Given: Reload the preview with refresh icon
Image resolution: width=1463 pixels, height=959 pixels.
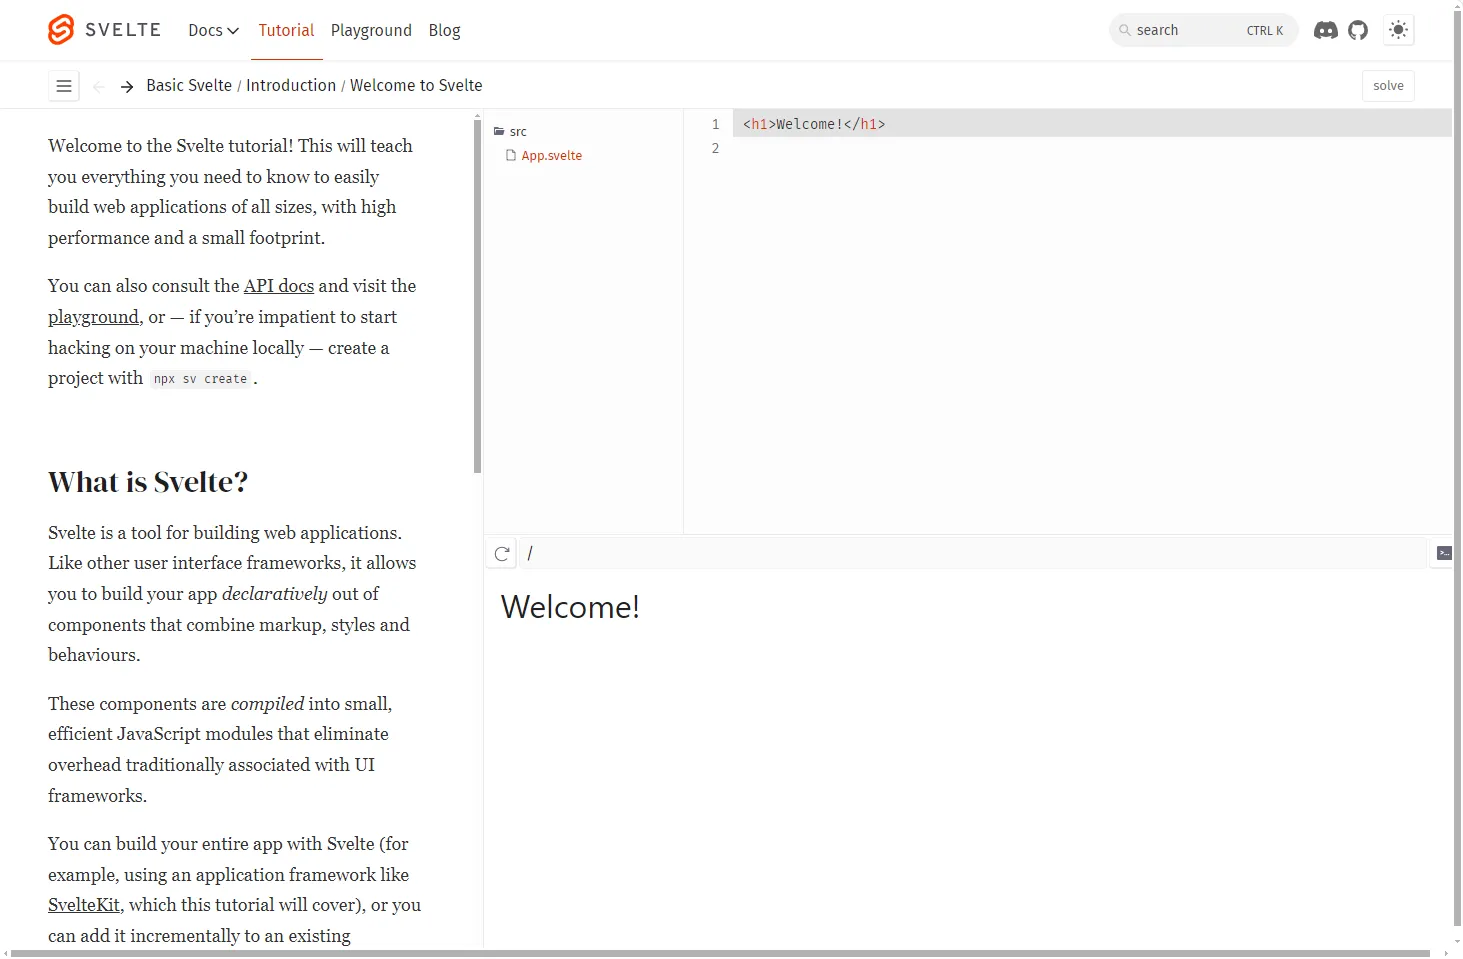Looking at the screenshot, I should 502,554.
